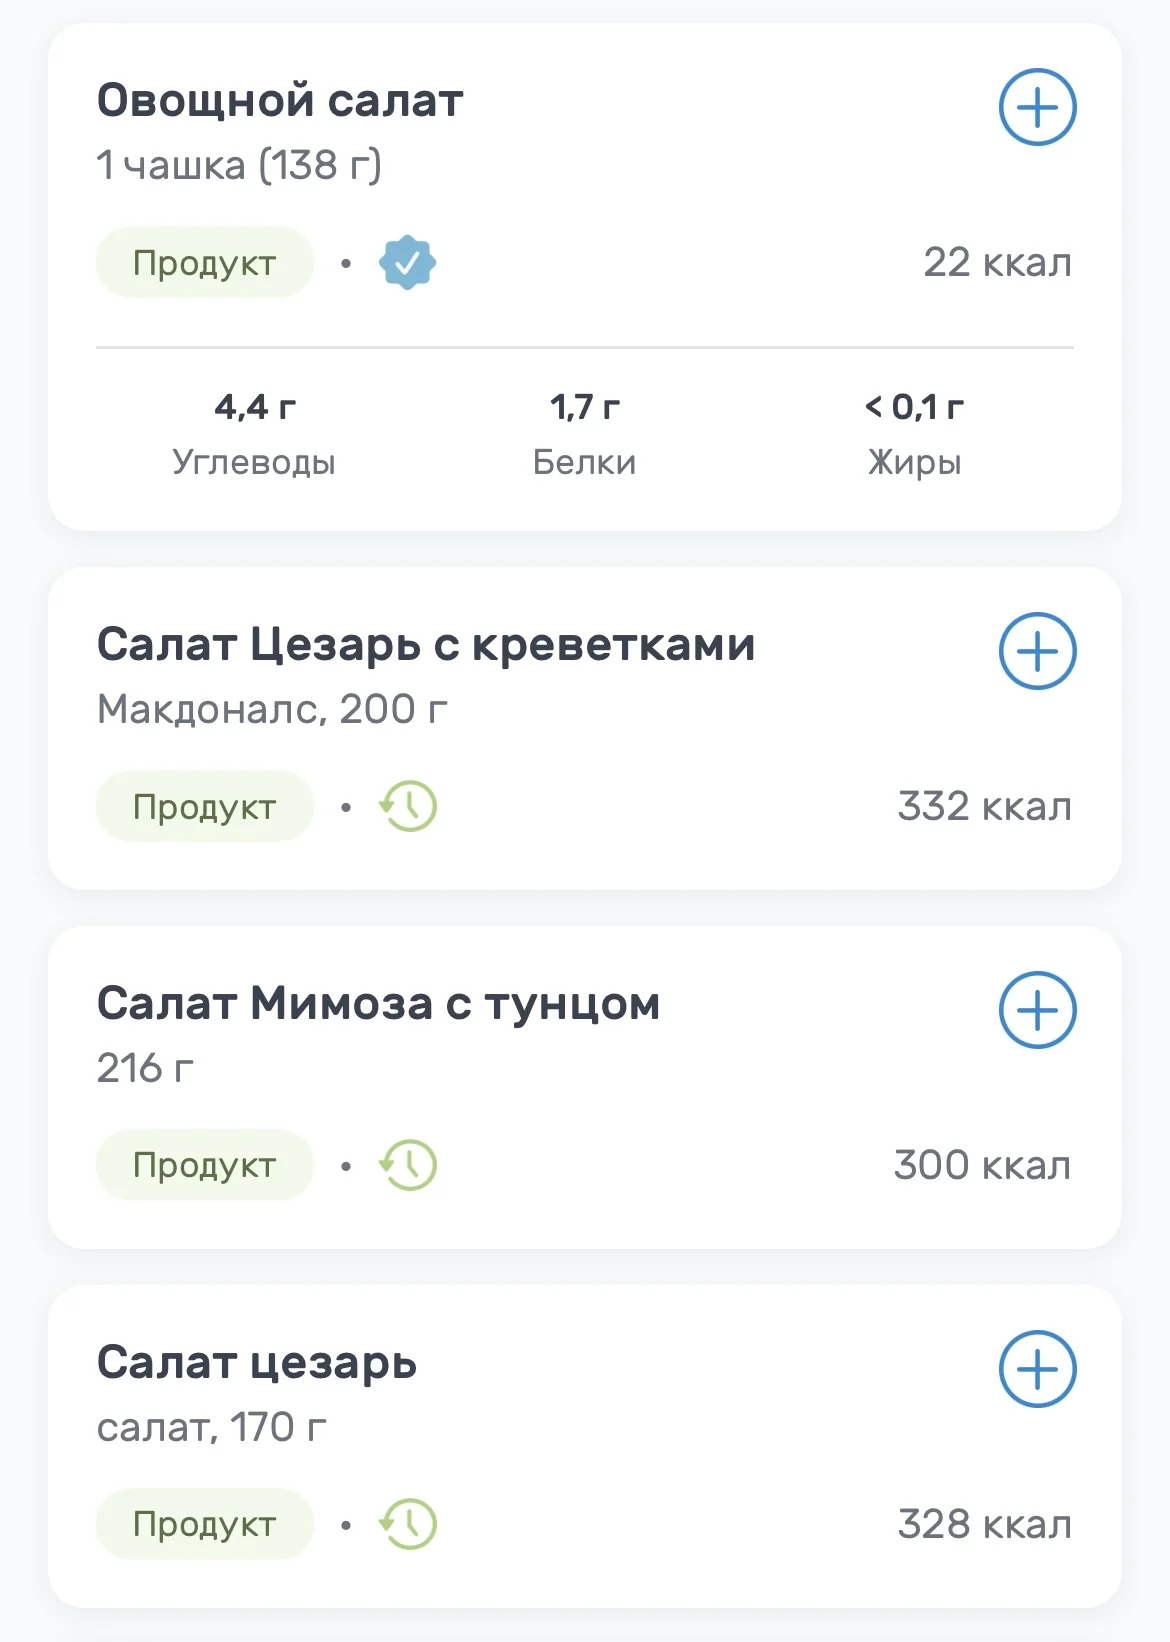This screenshot has height=1642, width=1170.
Task: Click Продукт tag on Цезарь с креветками
Action: 205,807
